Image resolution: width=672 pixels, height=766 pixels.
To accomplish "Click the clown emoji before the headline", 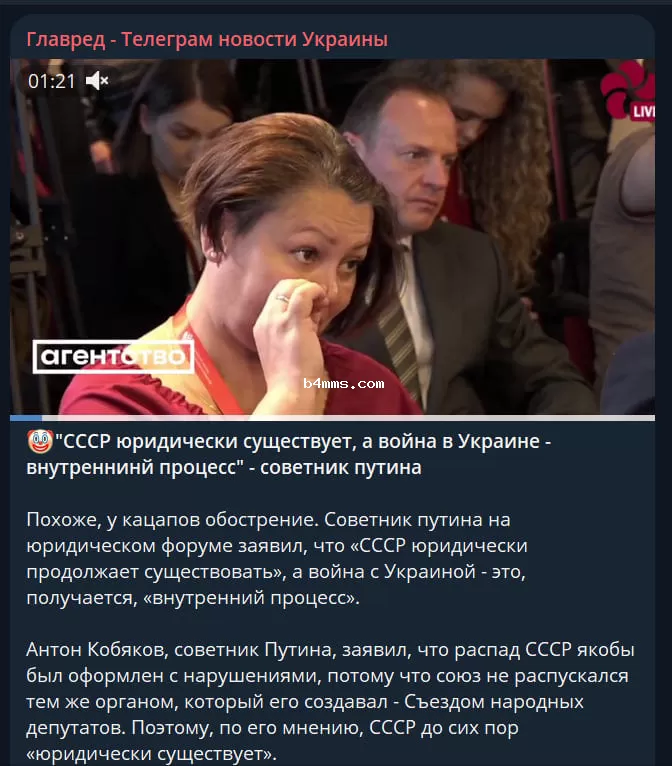I will point(40,441).
